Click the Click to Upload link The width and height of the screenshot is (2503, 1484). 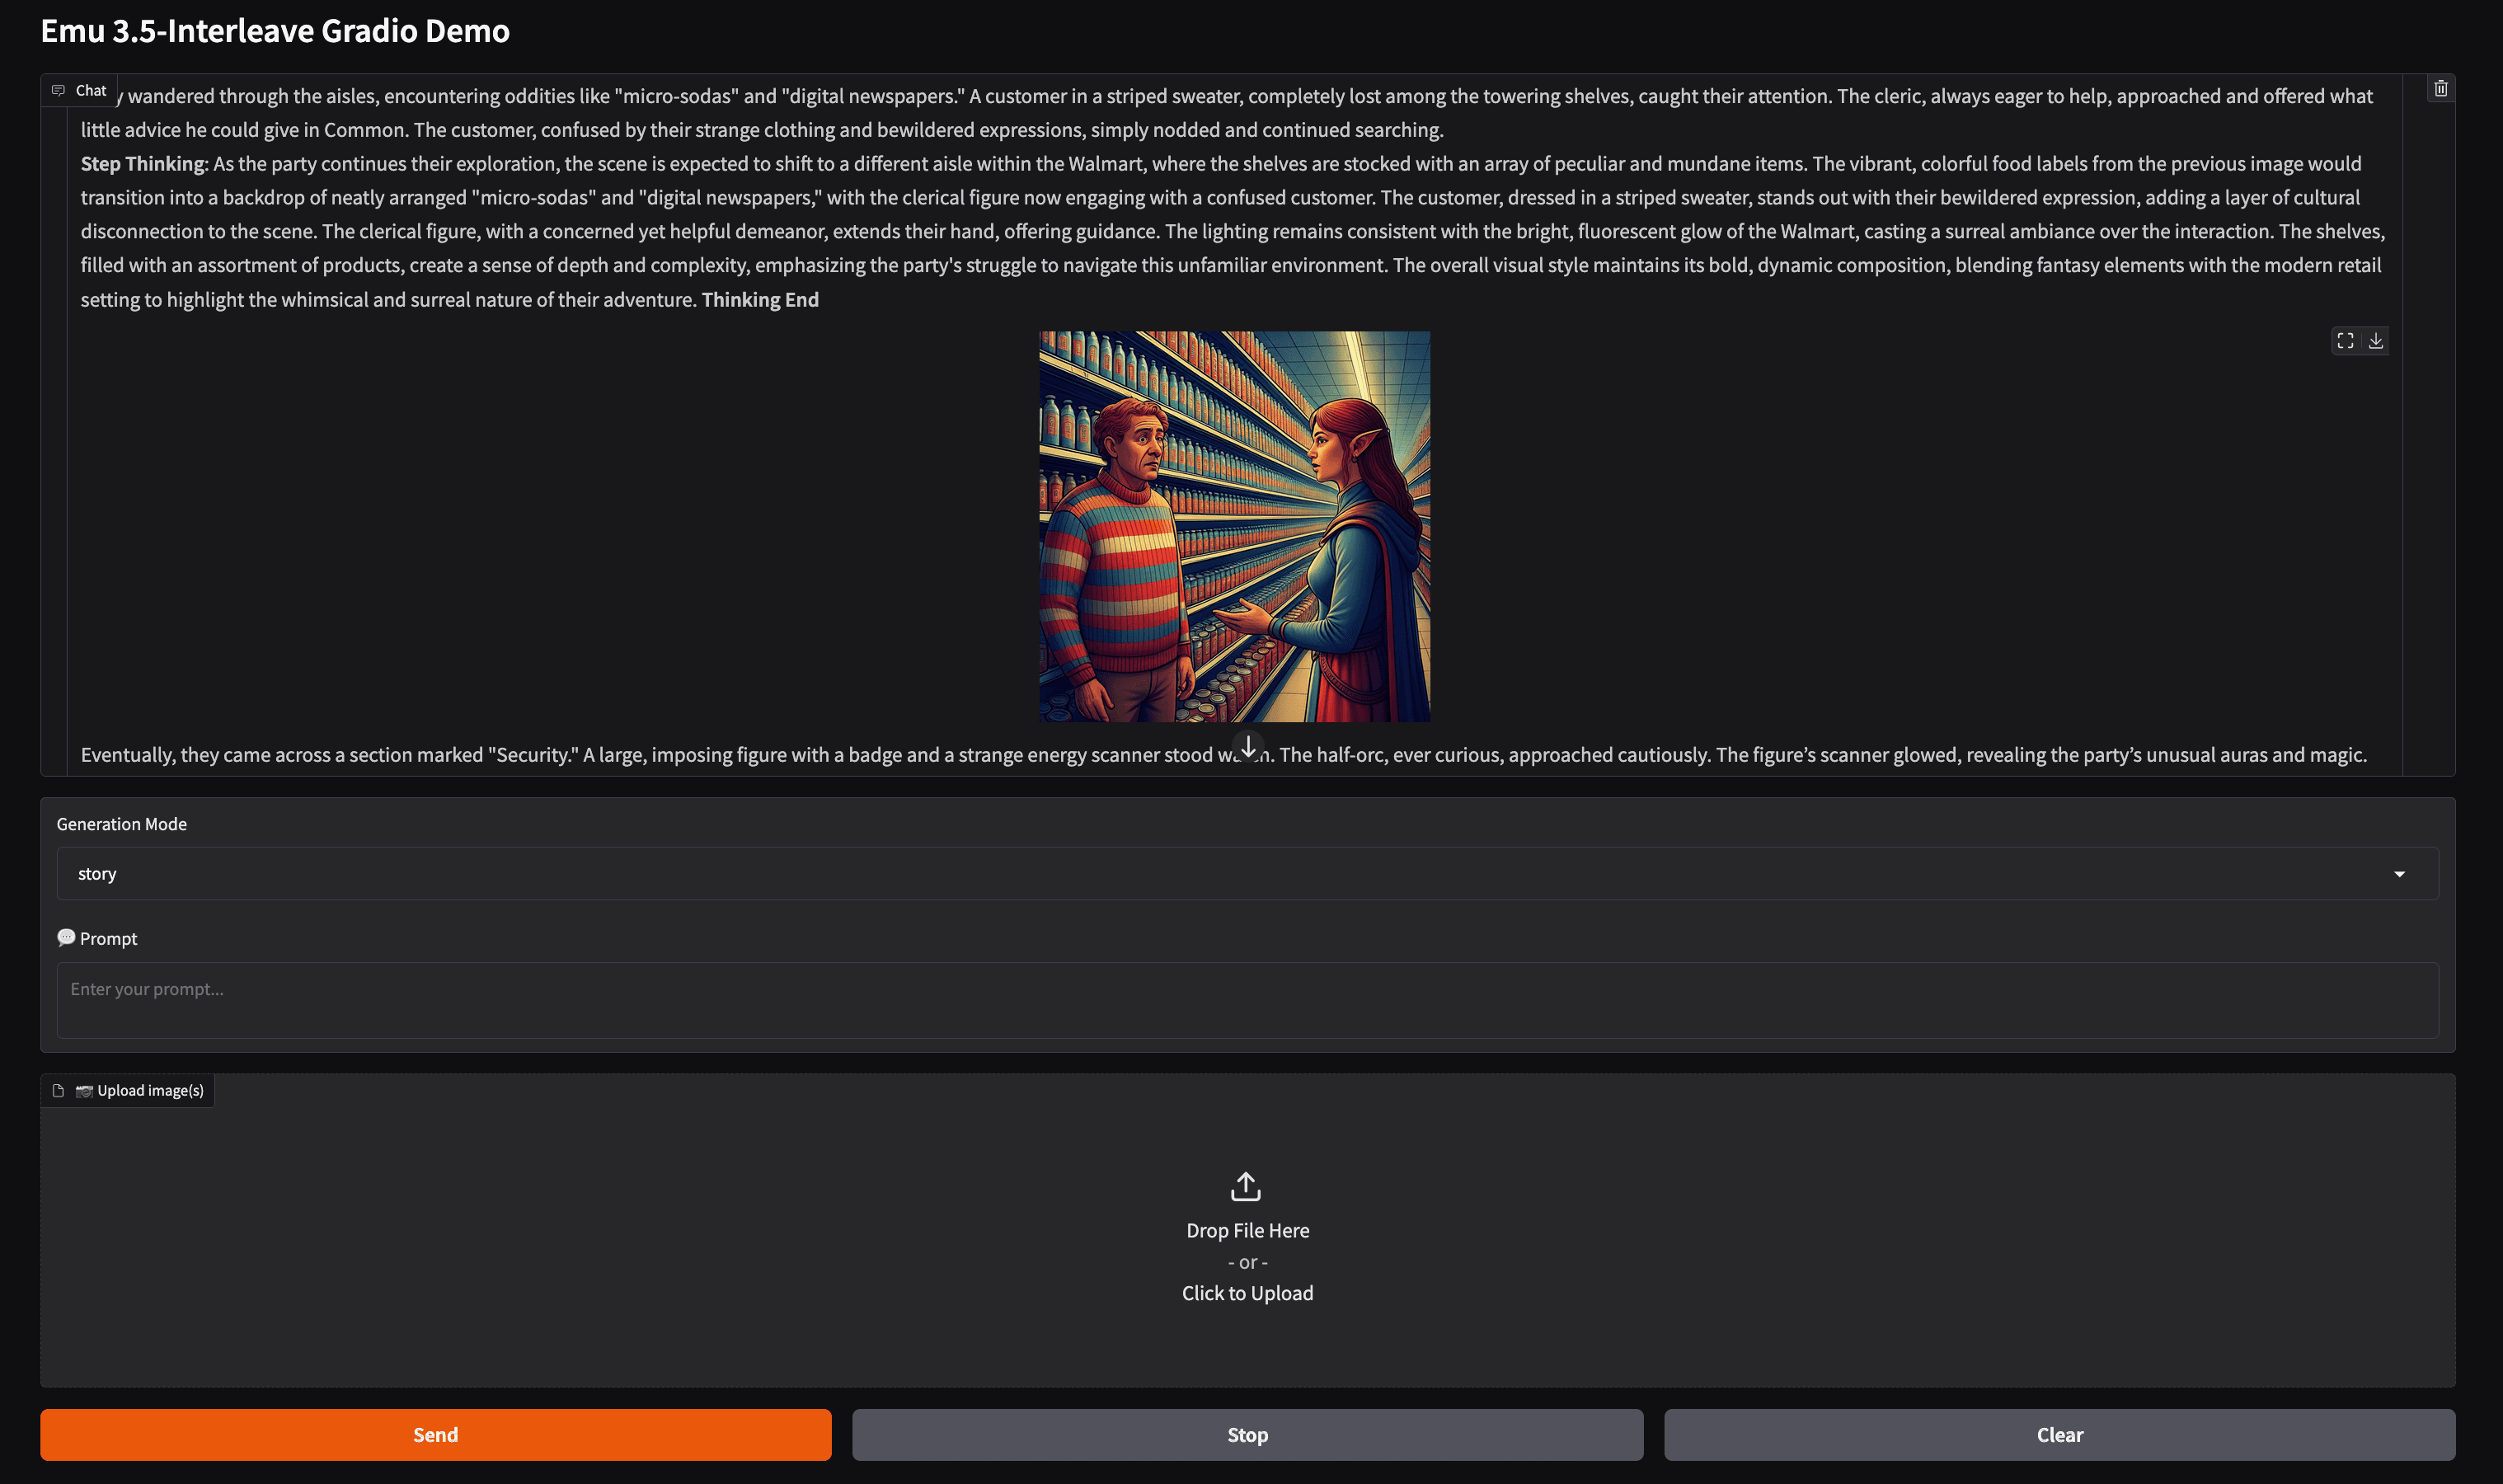(x=1247, y=1292)
